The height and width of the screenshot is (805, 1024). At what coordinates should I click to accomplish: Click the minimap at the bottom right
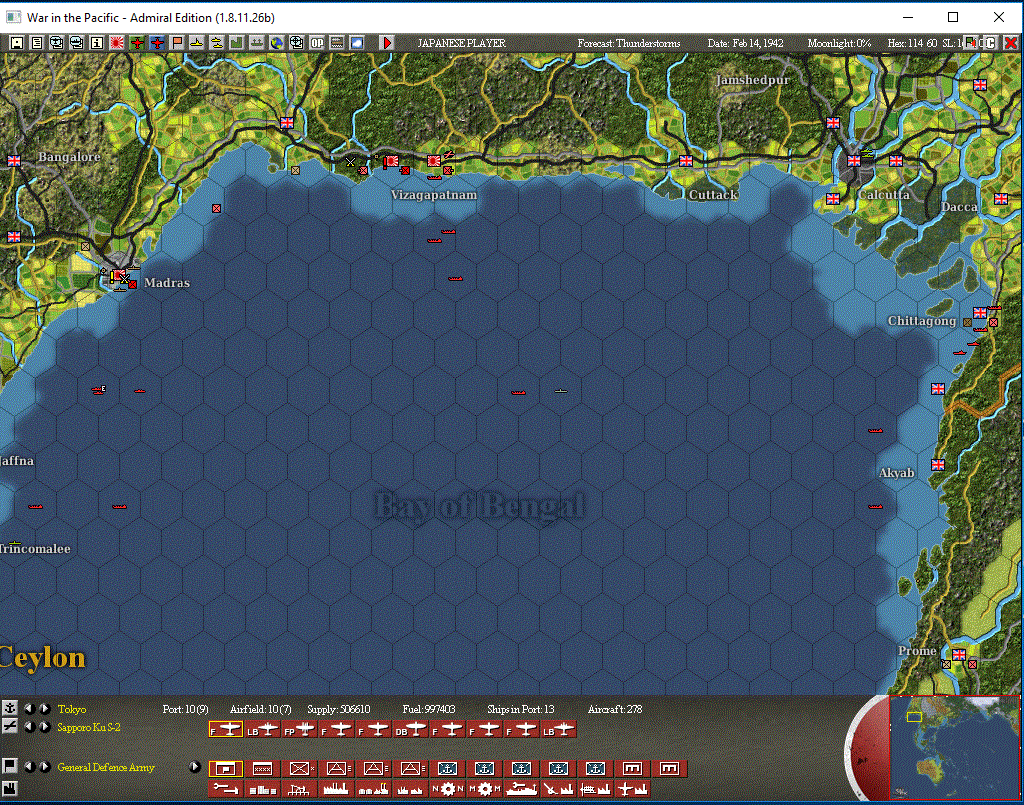coord(953,748)
